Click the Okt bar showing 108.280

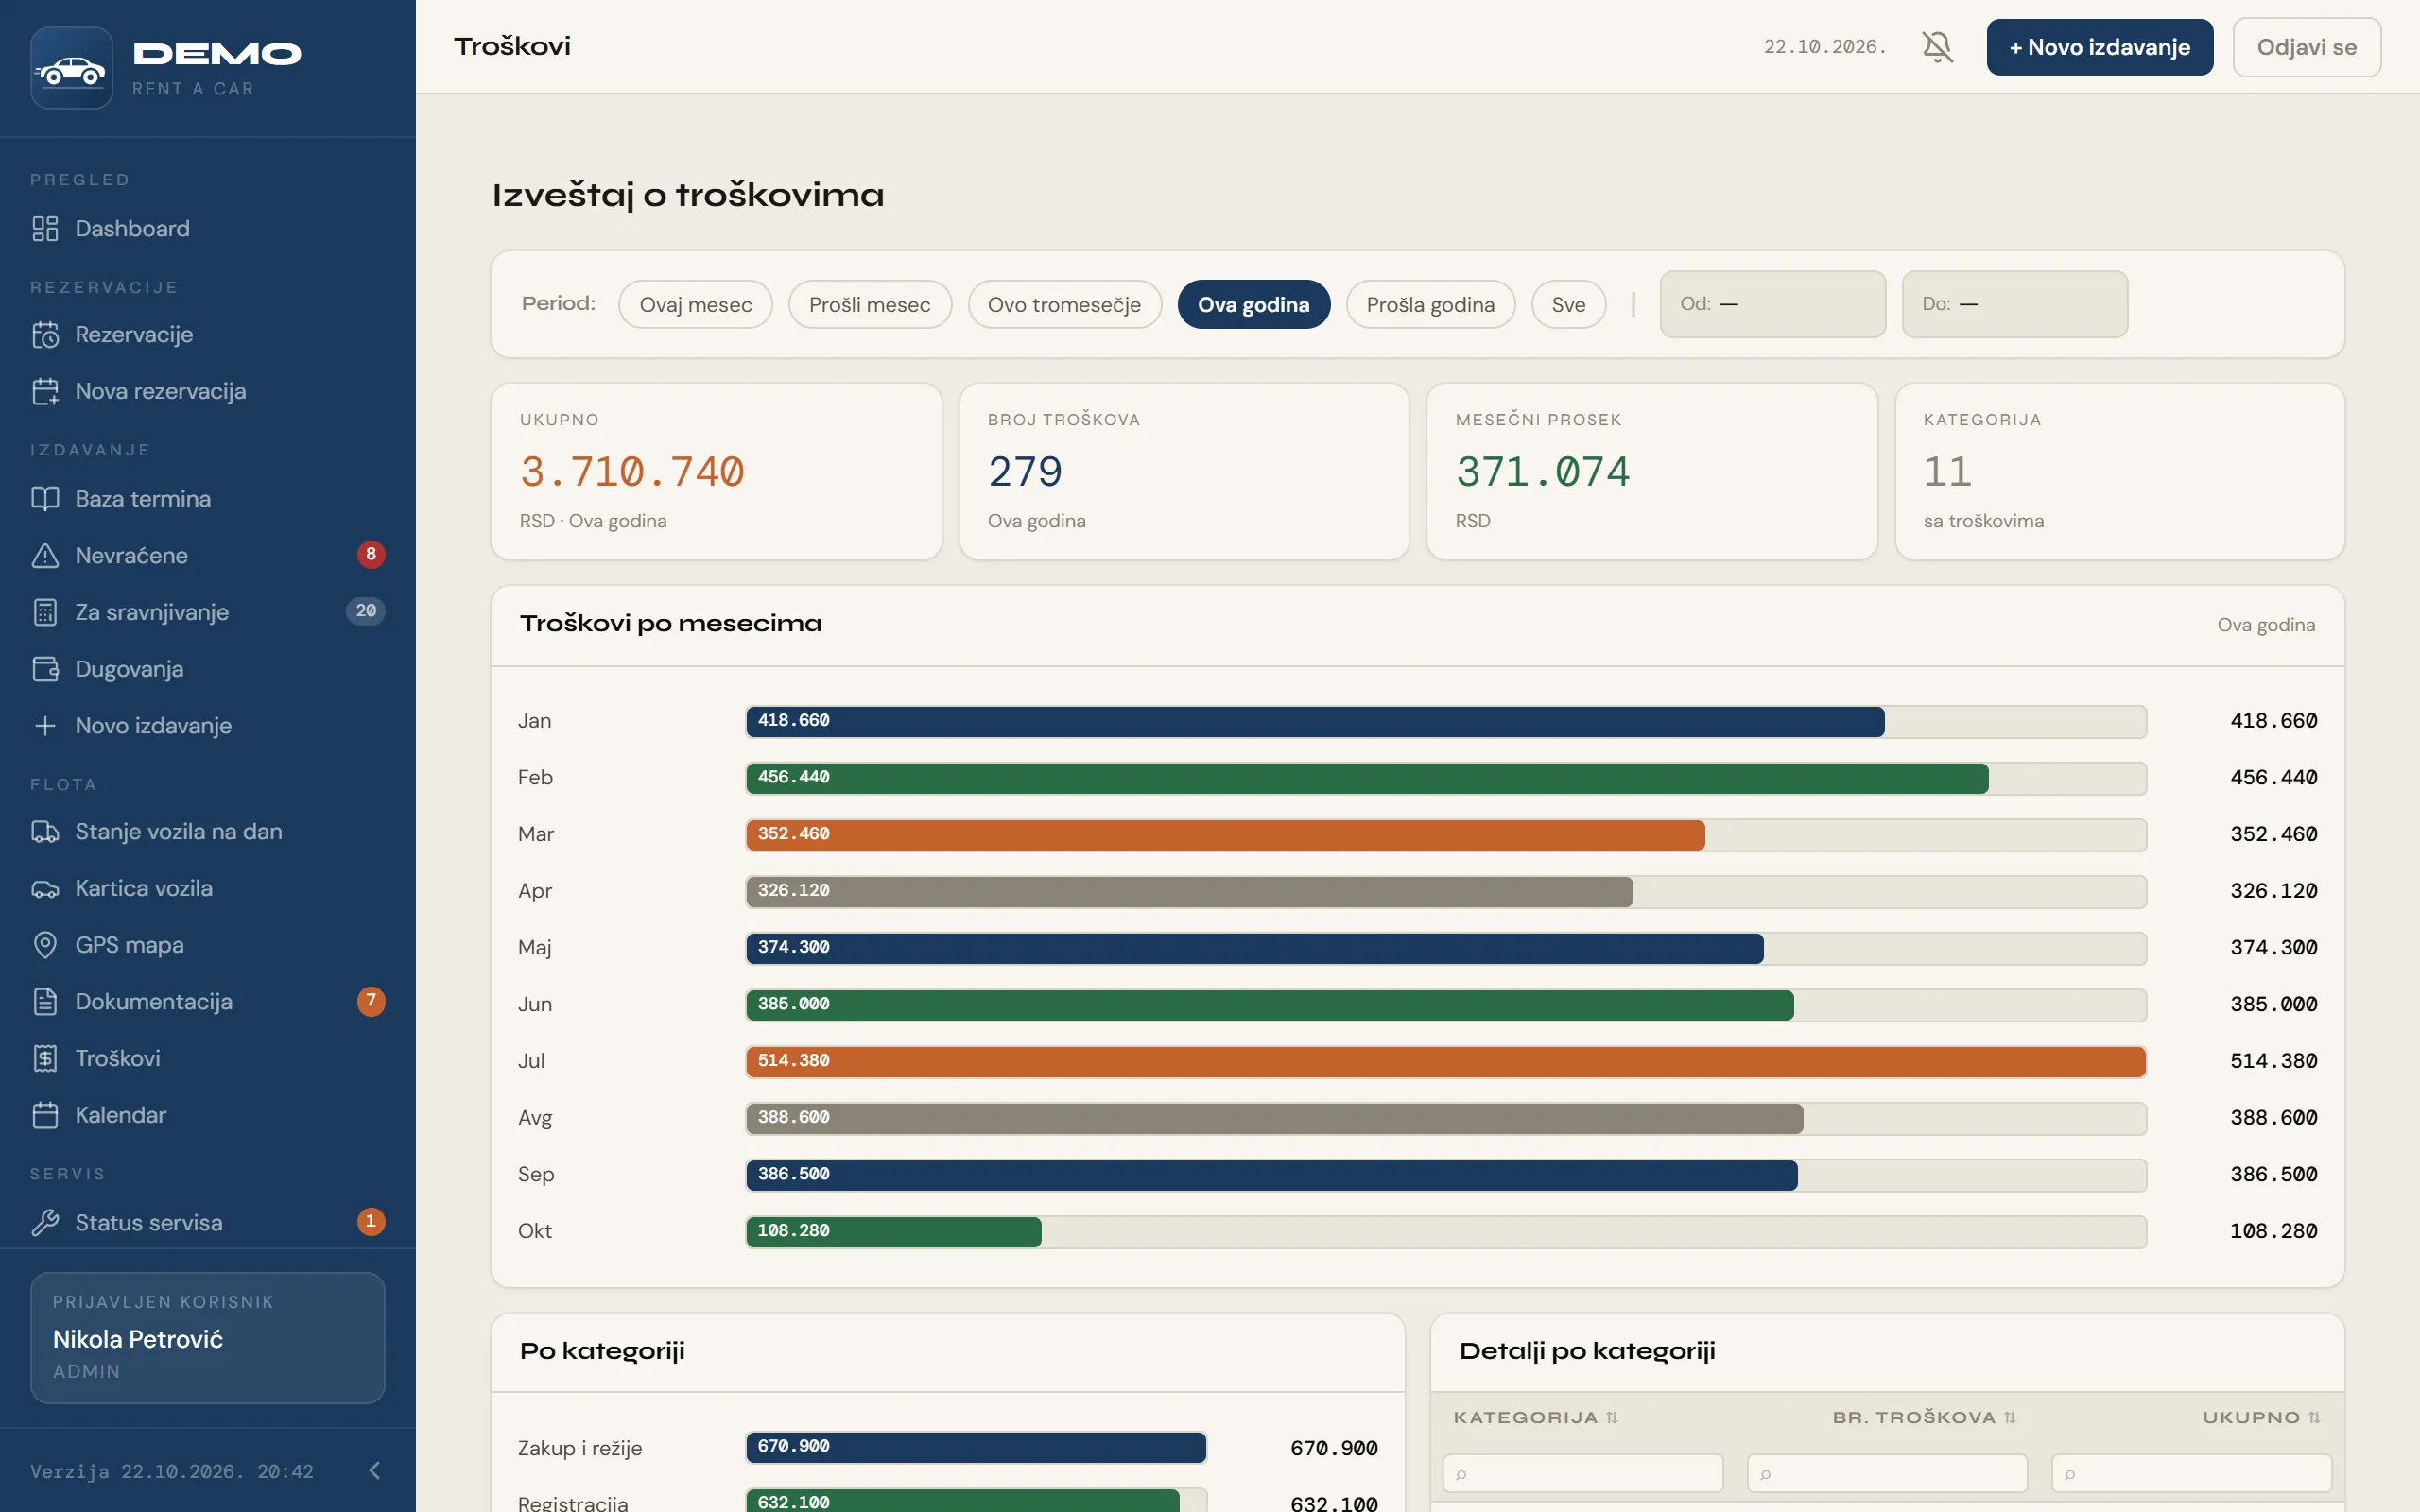893,1231
